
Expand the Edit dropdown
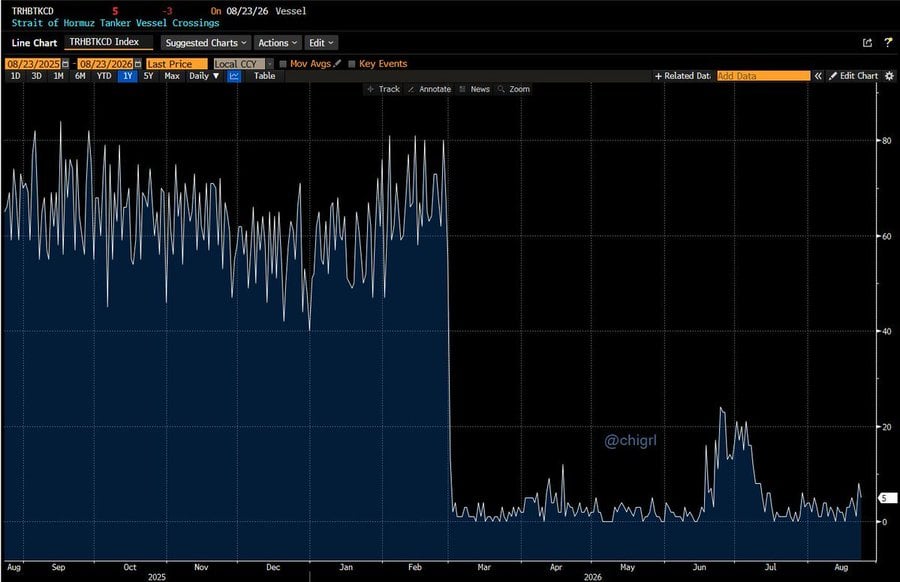click(321, 43)
